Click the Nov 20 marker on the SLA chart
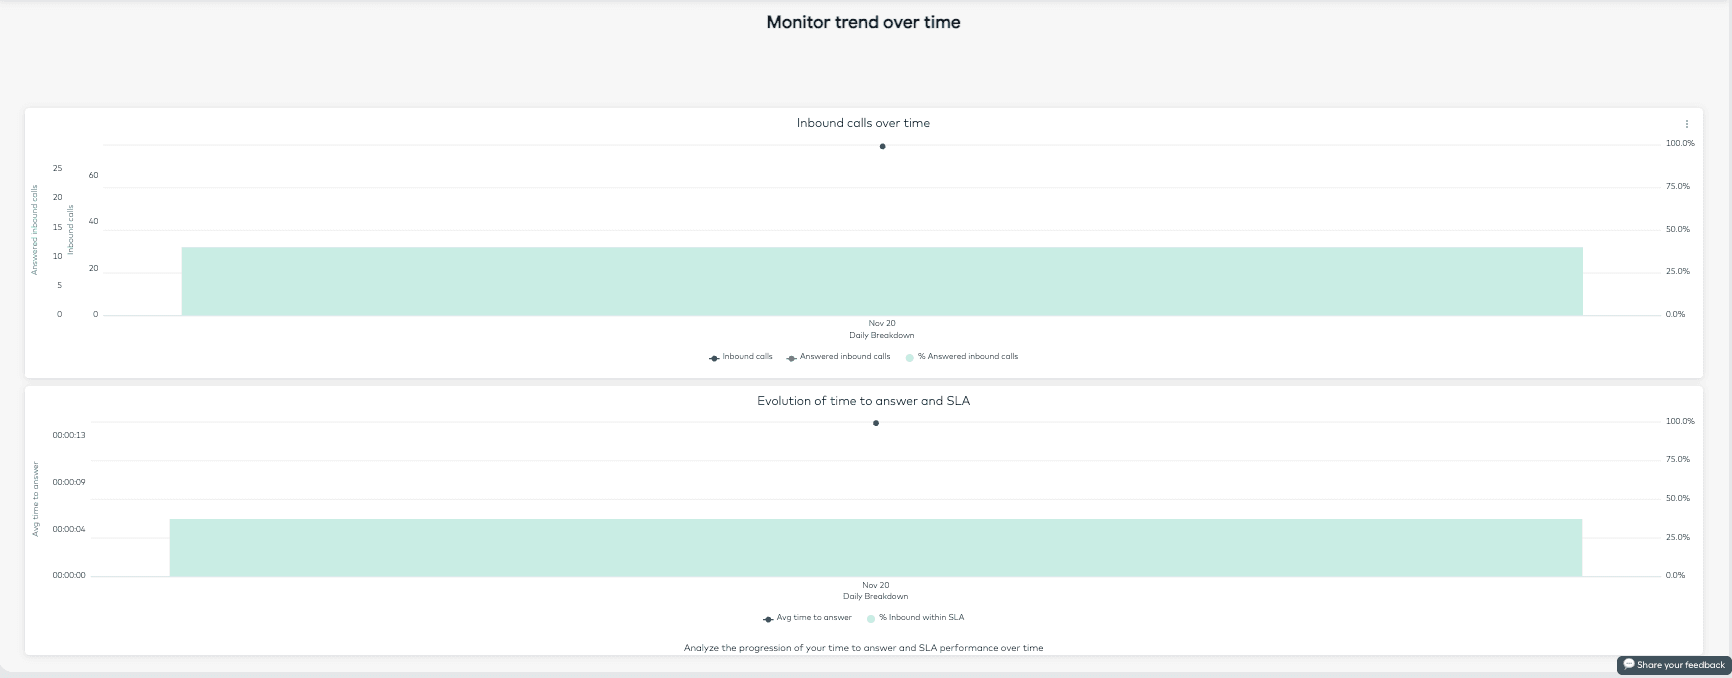 point(876,423)
